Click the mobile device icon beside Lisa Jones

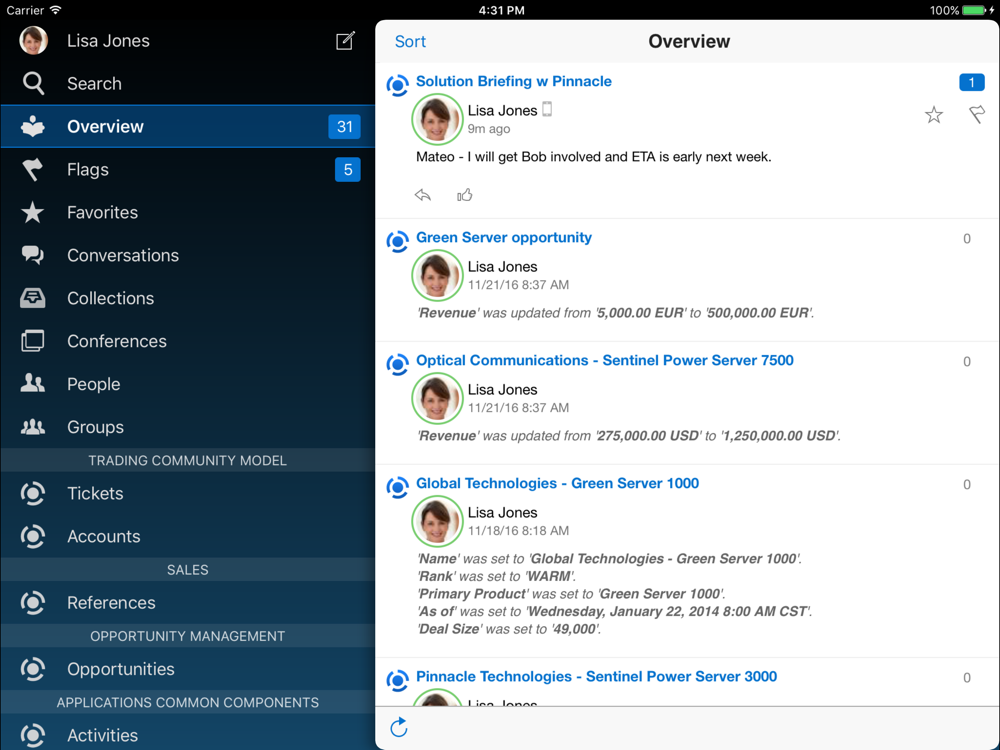click(547, 110)
